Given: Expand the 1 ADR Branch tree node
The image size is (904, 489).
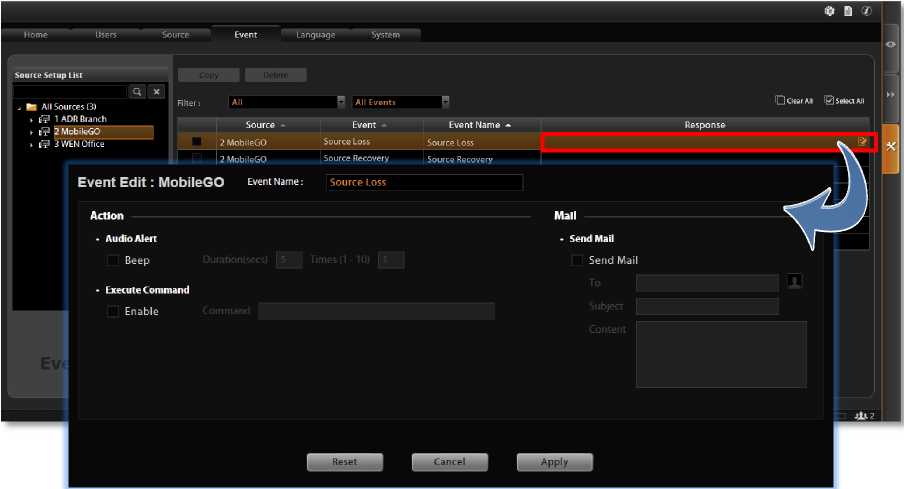Looking at the screenshot, I should point(32,119).
